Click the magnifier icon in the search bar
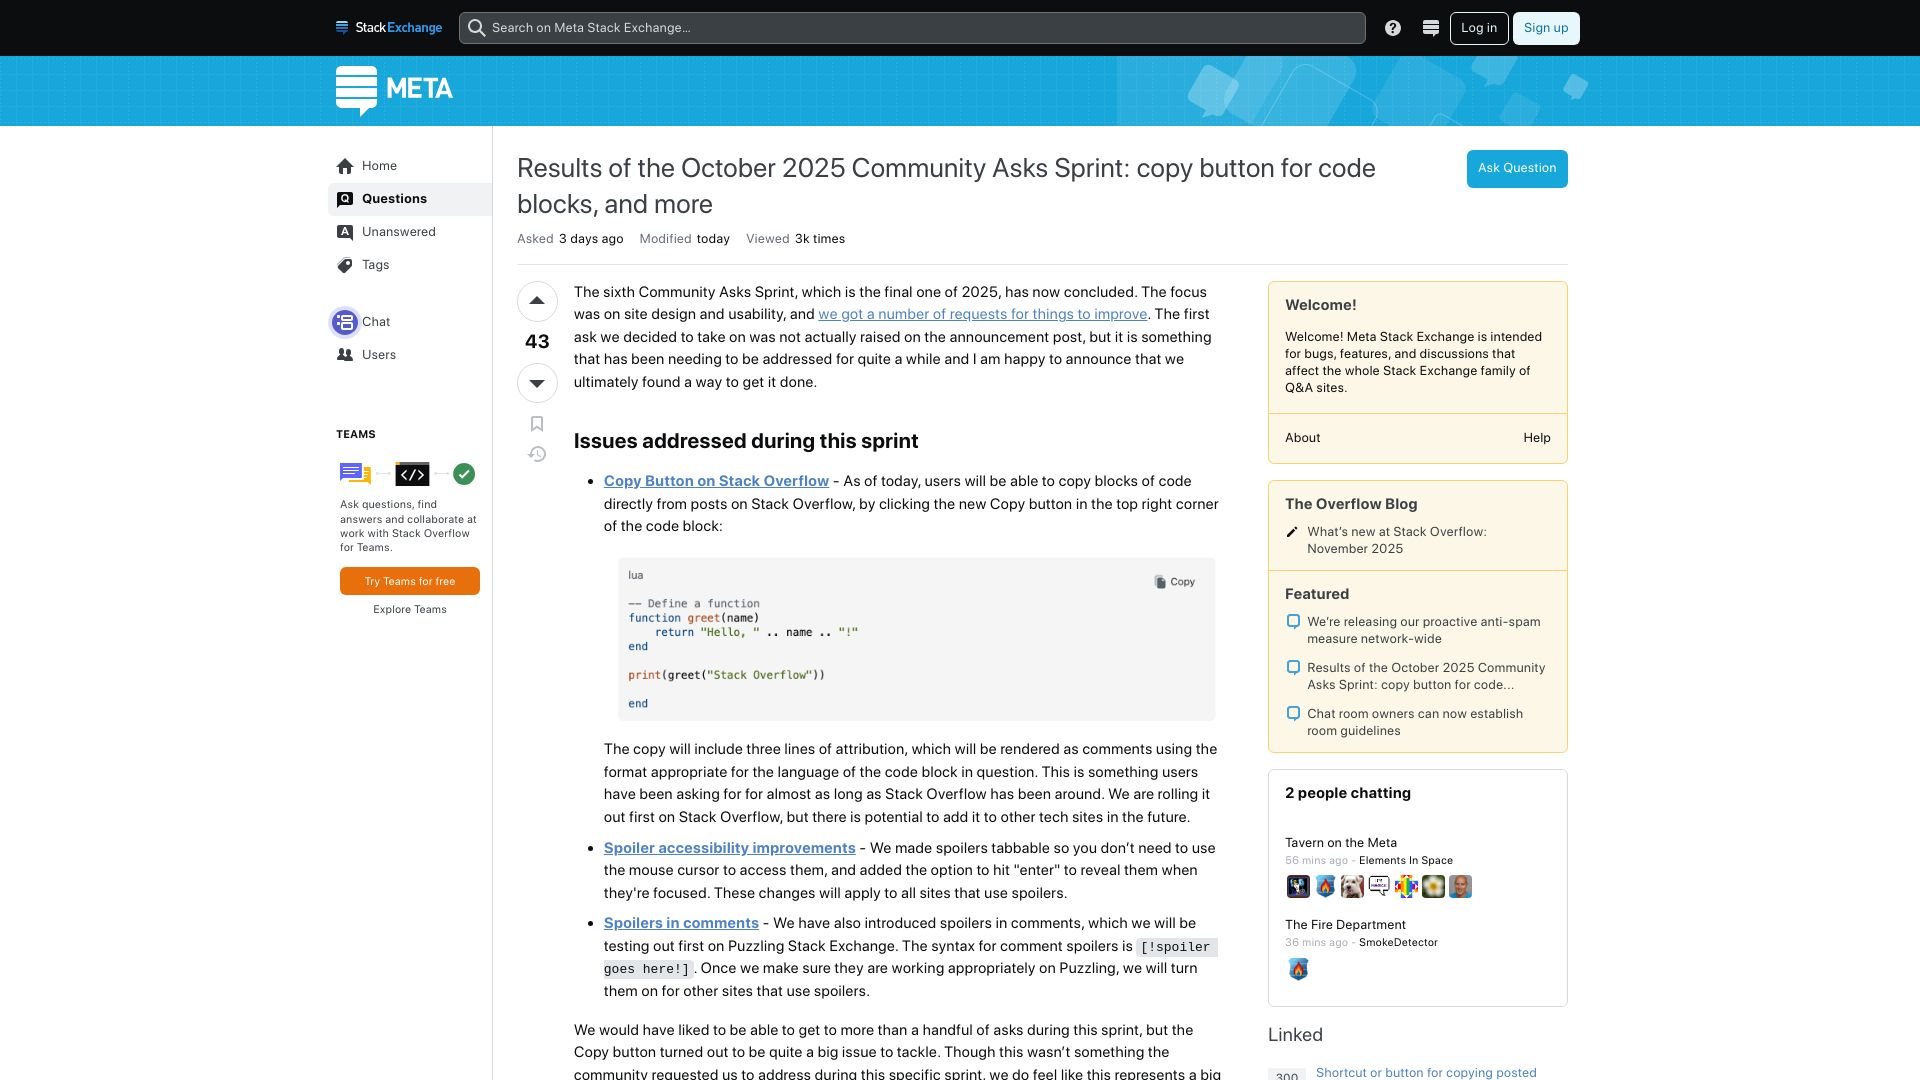 point(477,28)
